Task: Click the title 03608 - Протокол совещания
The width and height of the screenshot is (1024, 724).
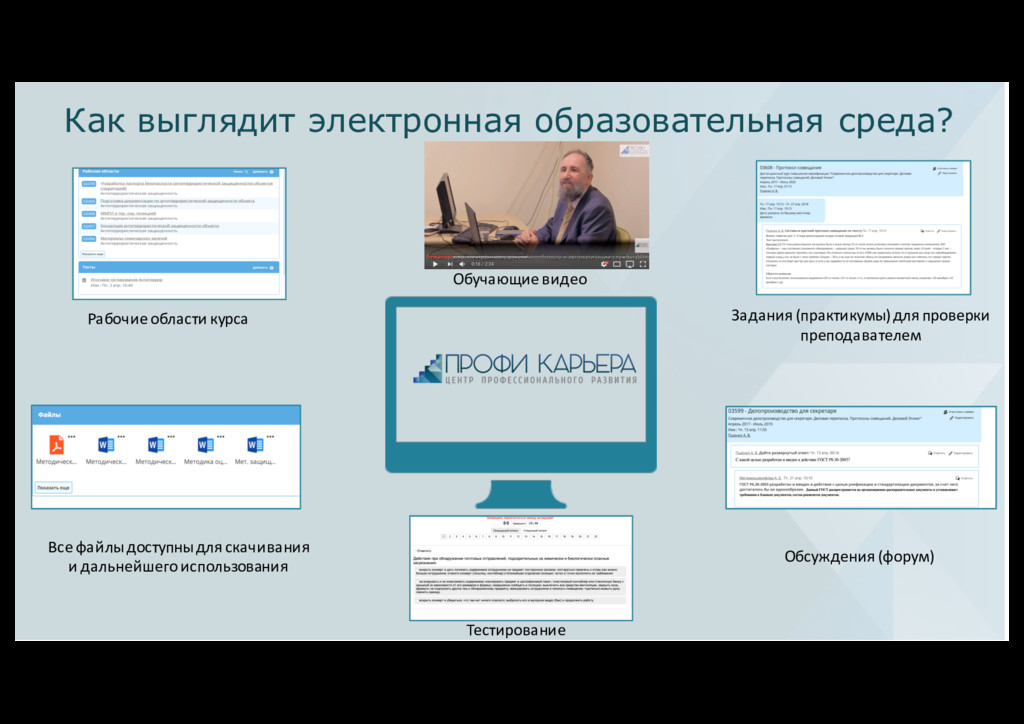Action: [791, 168]
